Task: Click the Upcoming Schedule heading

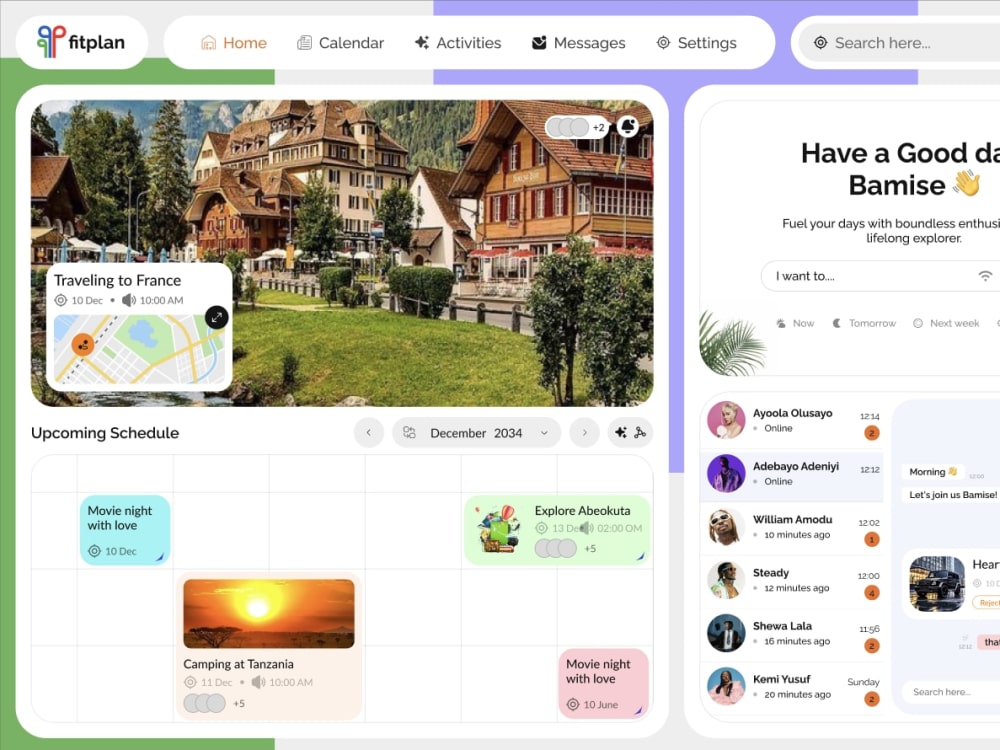Action: pyautogui.click(x=105, y=433)
